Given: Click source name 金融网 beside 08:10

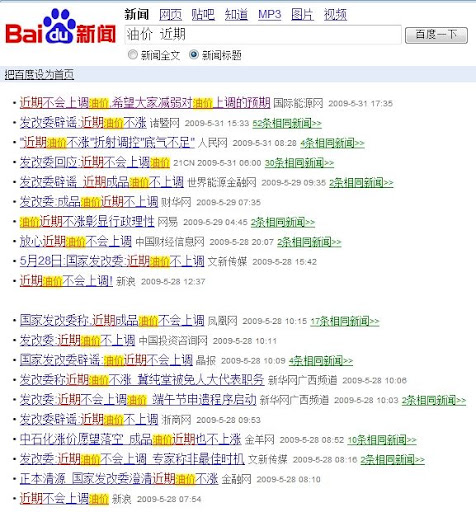Looking at the screenshot, I should (236, 479).
